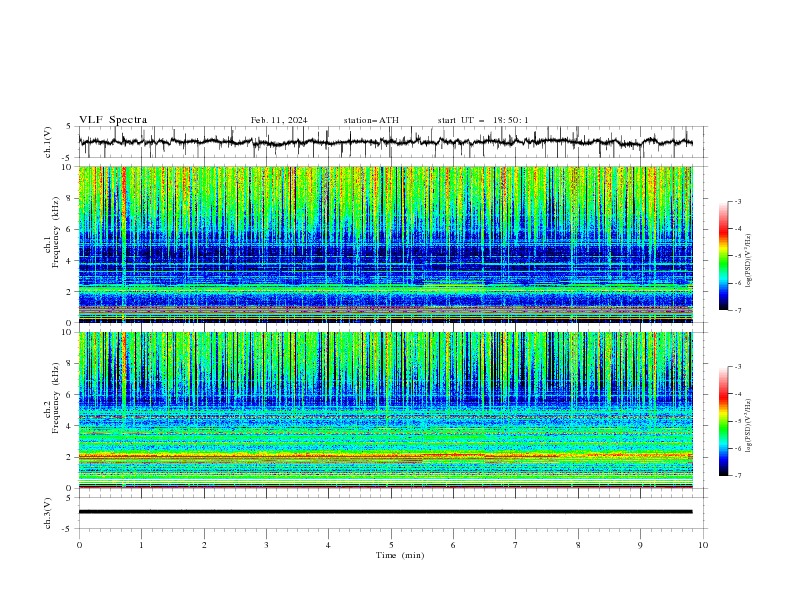
Task: Click the time axis tick label "9"
Action: 640,545
